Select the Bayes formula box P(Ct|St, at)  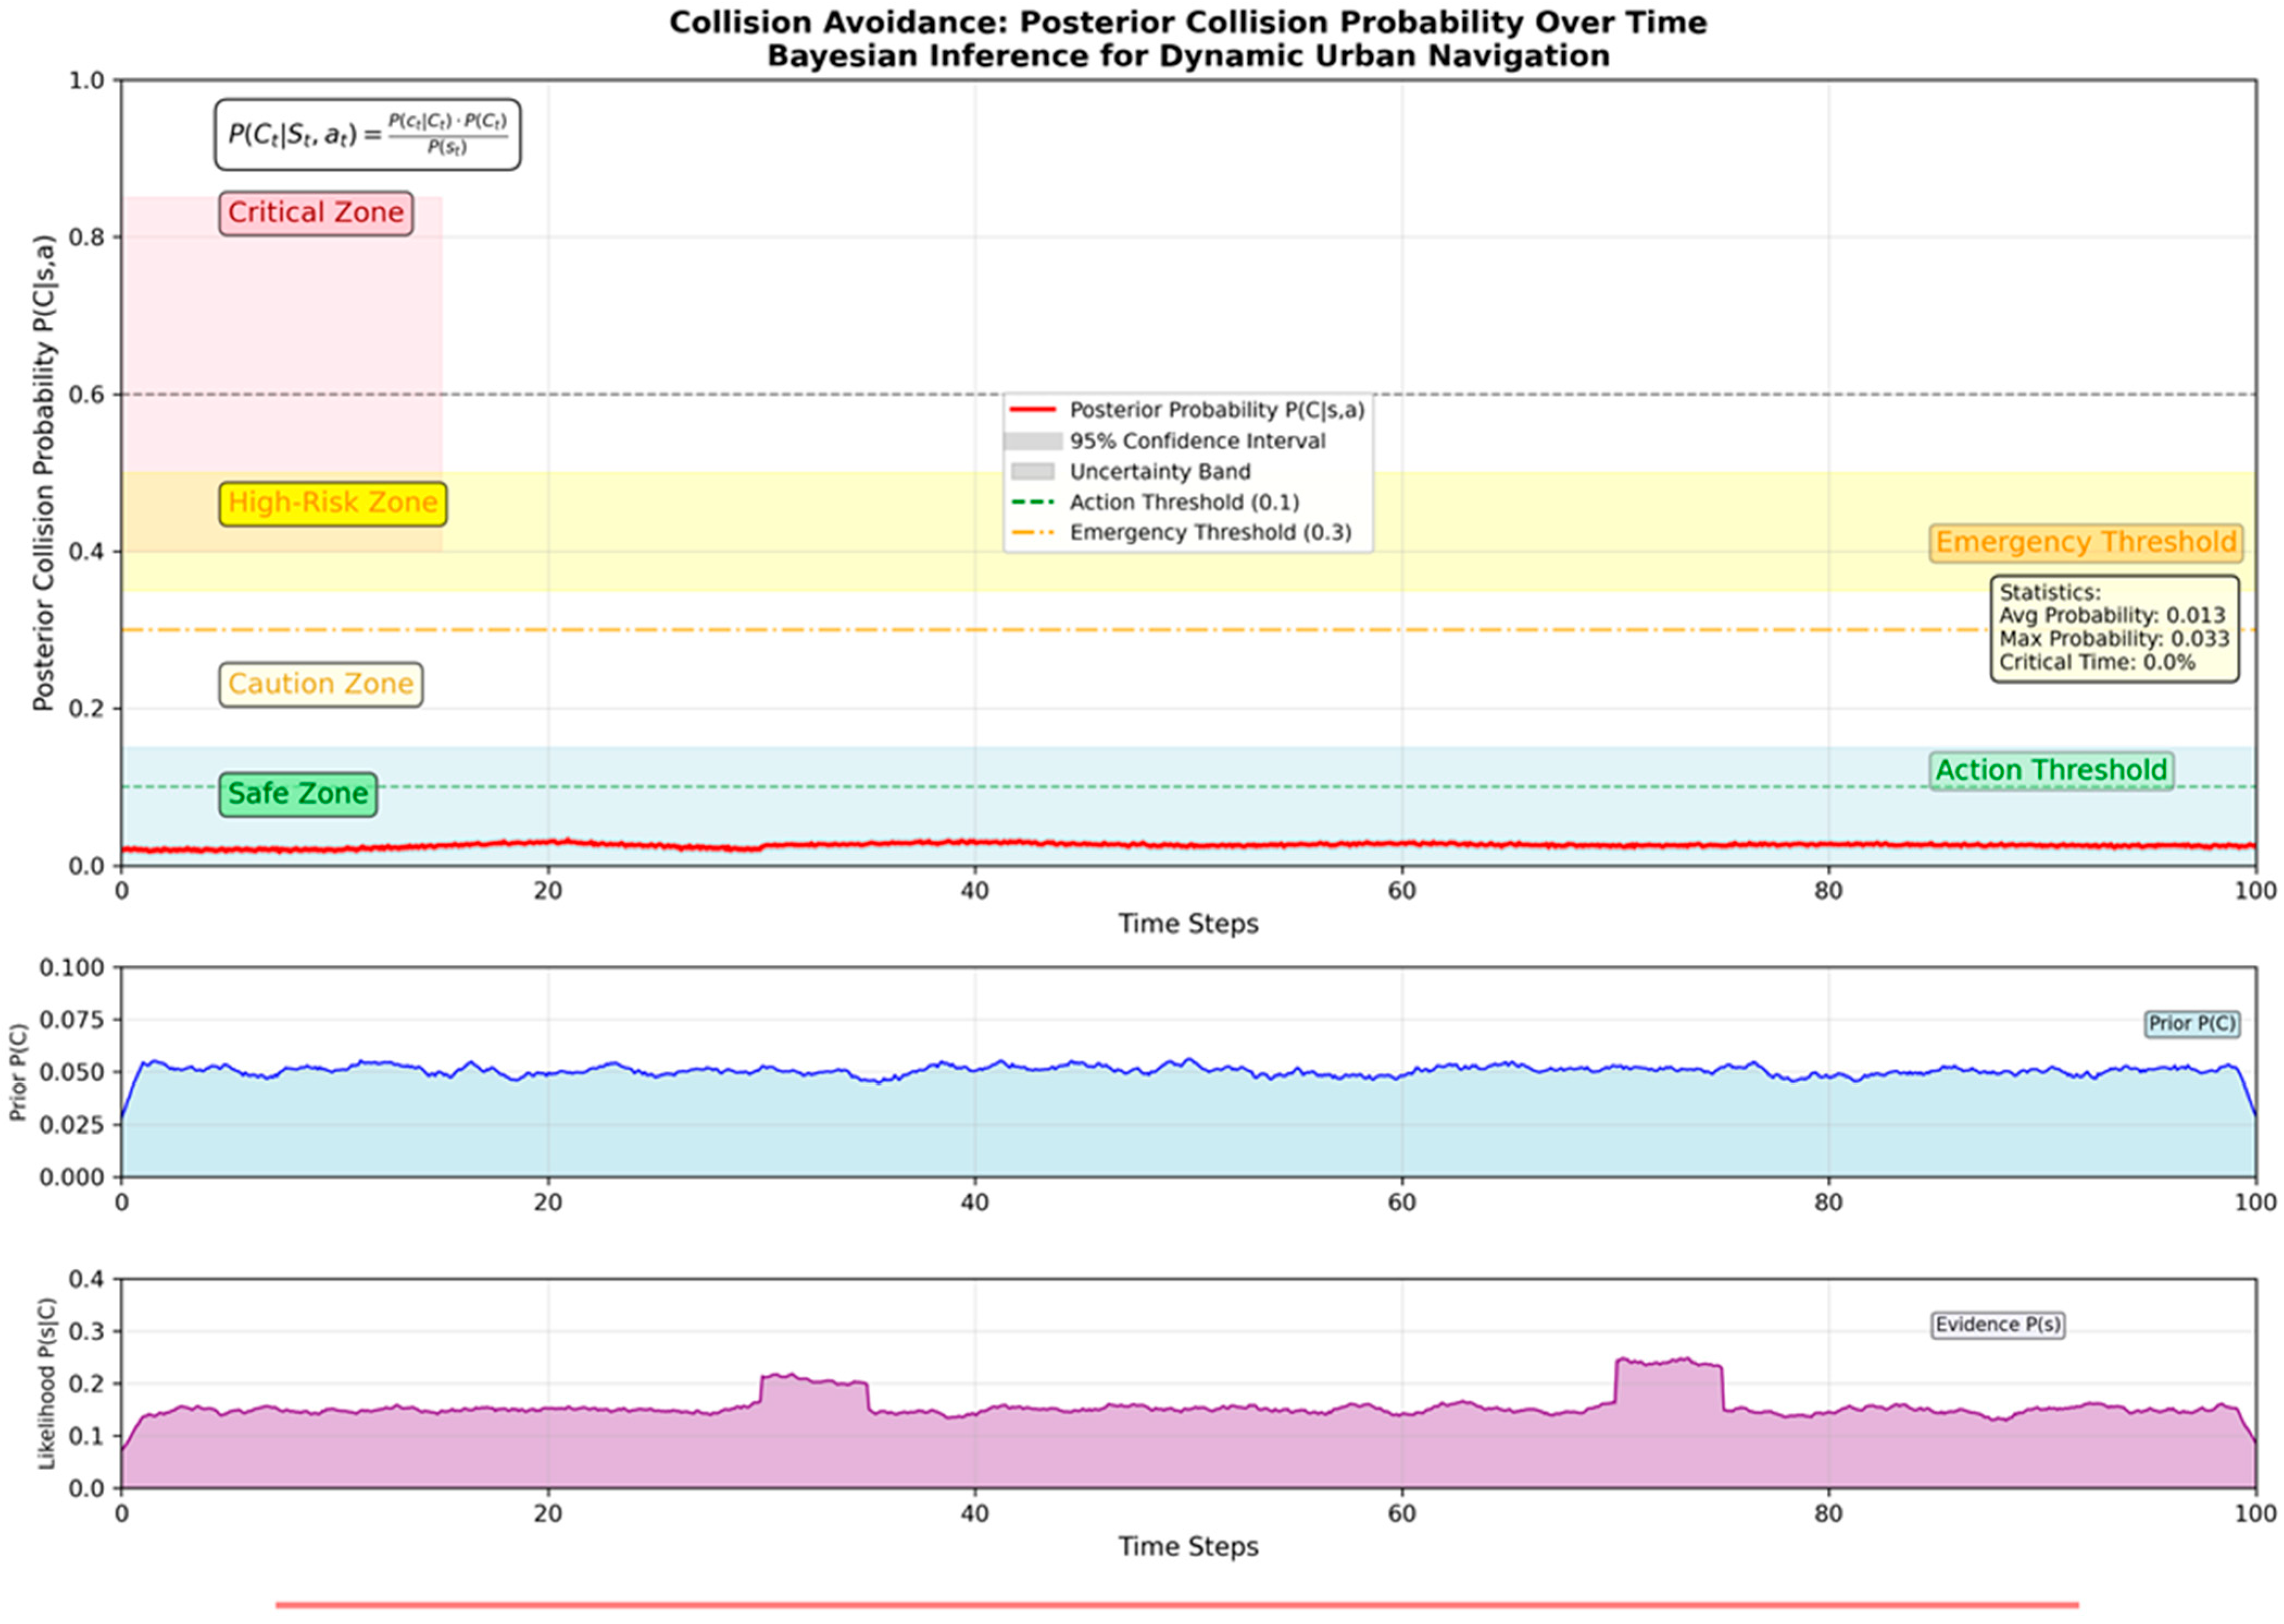[367, 134]
